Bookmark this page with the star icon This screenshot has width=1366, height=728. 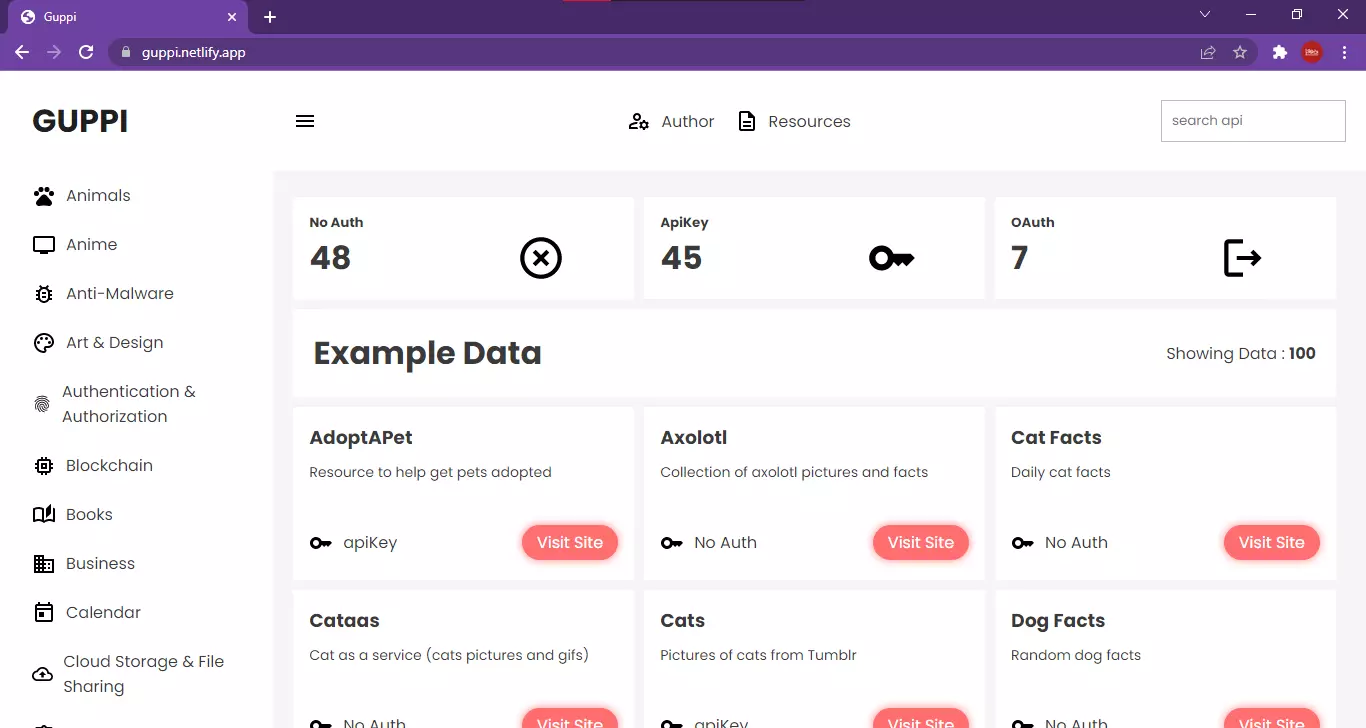pyautogui.click(x=1240, y=52)
